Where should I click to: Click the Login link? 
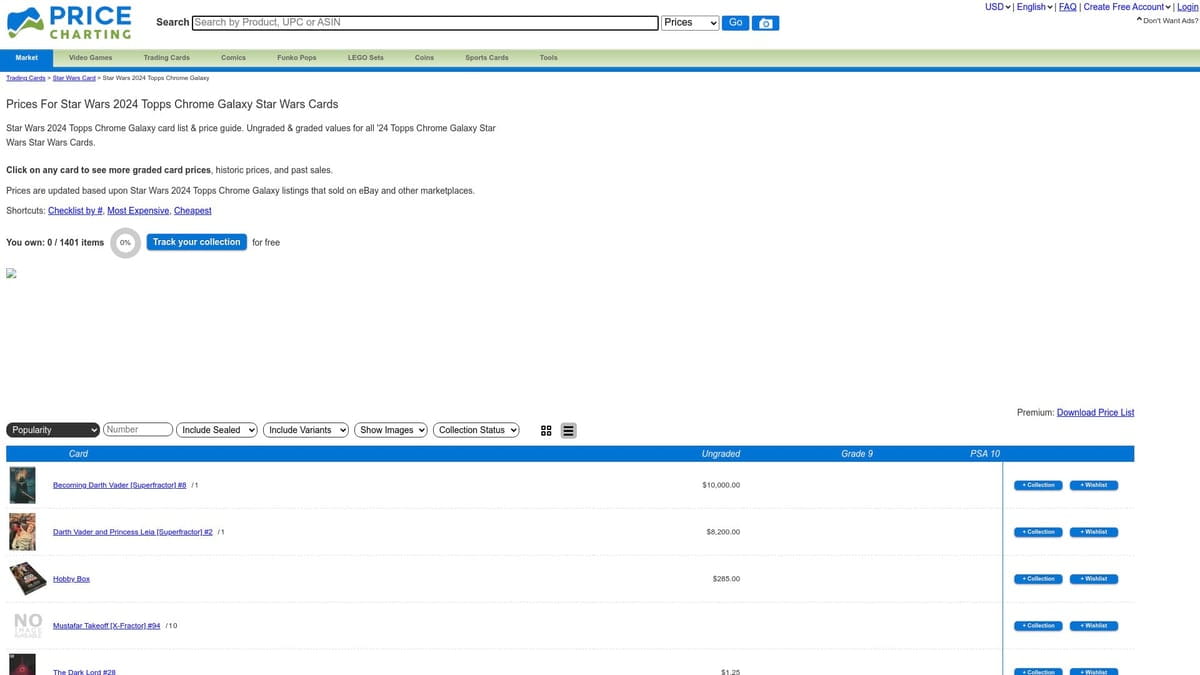click(x=1187, y=7)
